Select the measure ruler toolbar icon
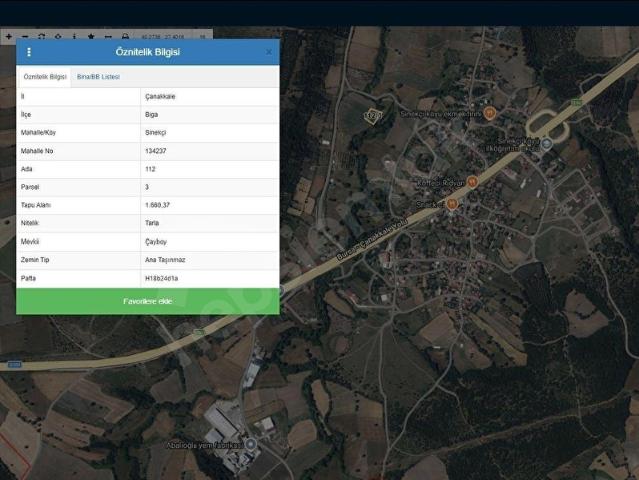Screen dimensions: 639x480 coord(108,37)
